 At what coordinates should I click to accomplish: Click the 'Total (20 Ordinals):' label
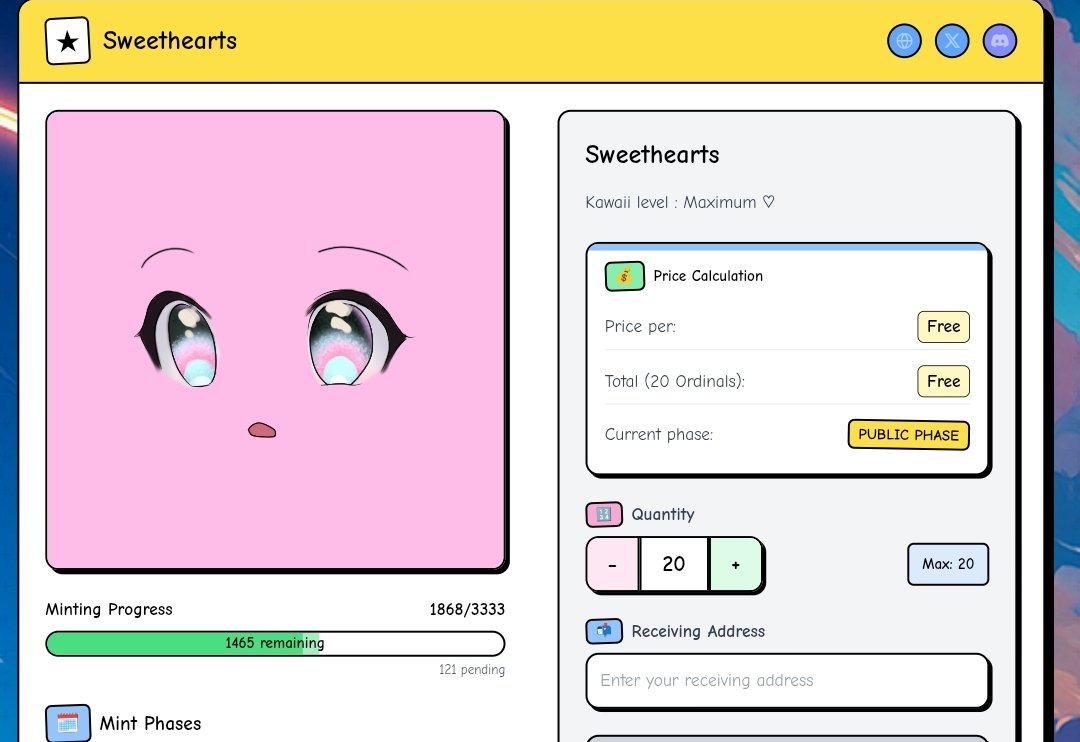click(x=674, y=381)
